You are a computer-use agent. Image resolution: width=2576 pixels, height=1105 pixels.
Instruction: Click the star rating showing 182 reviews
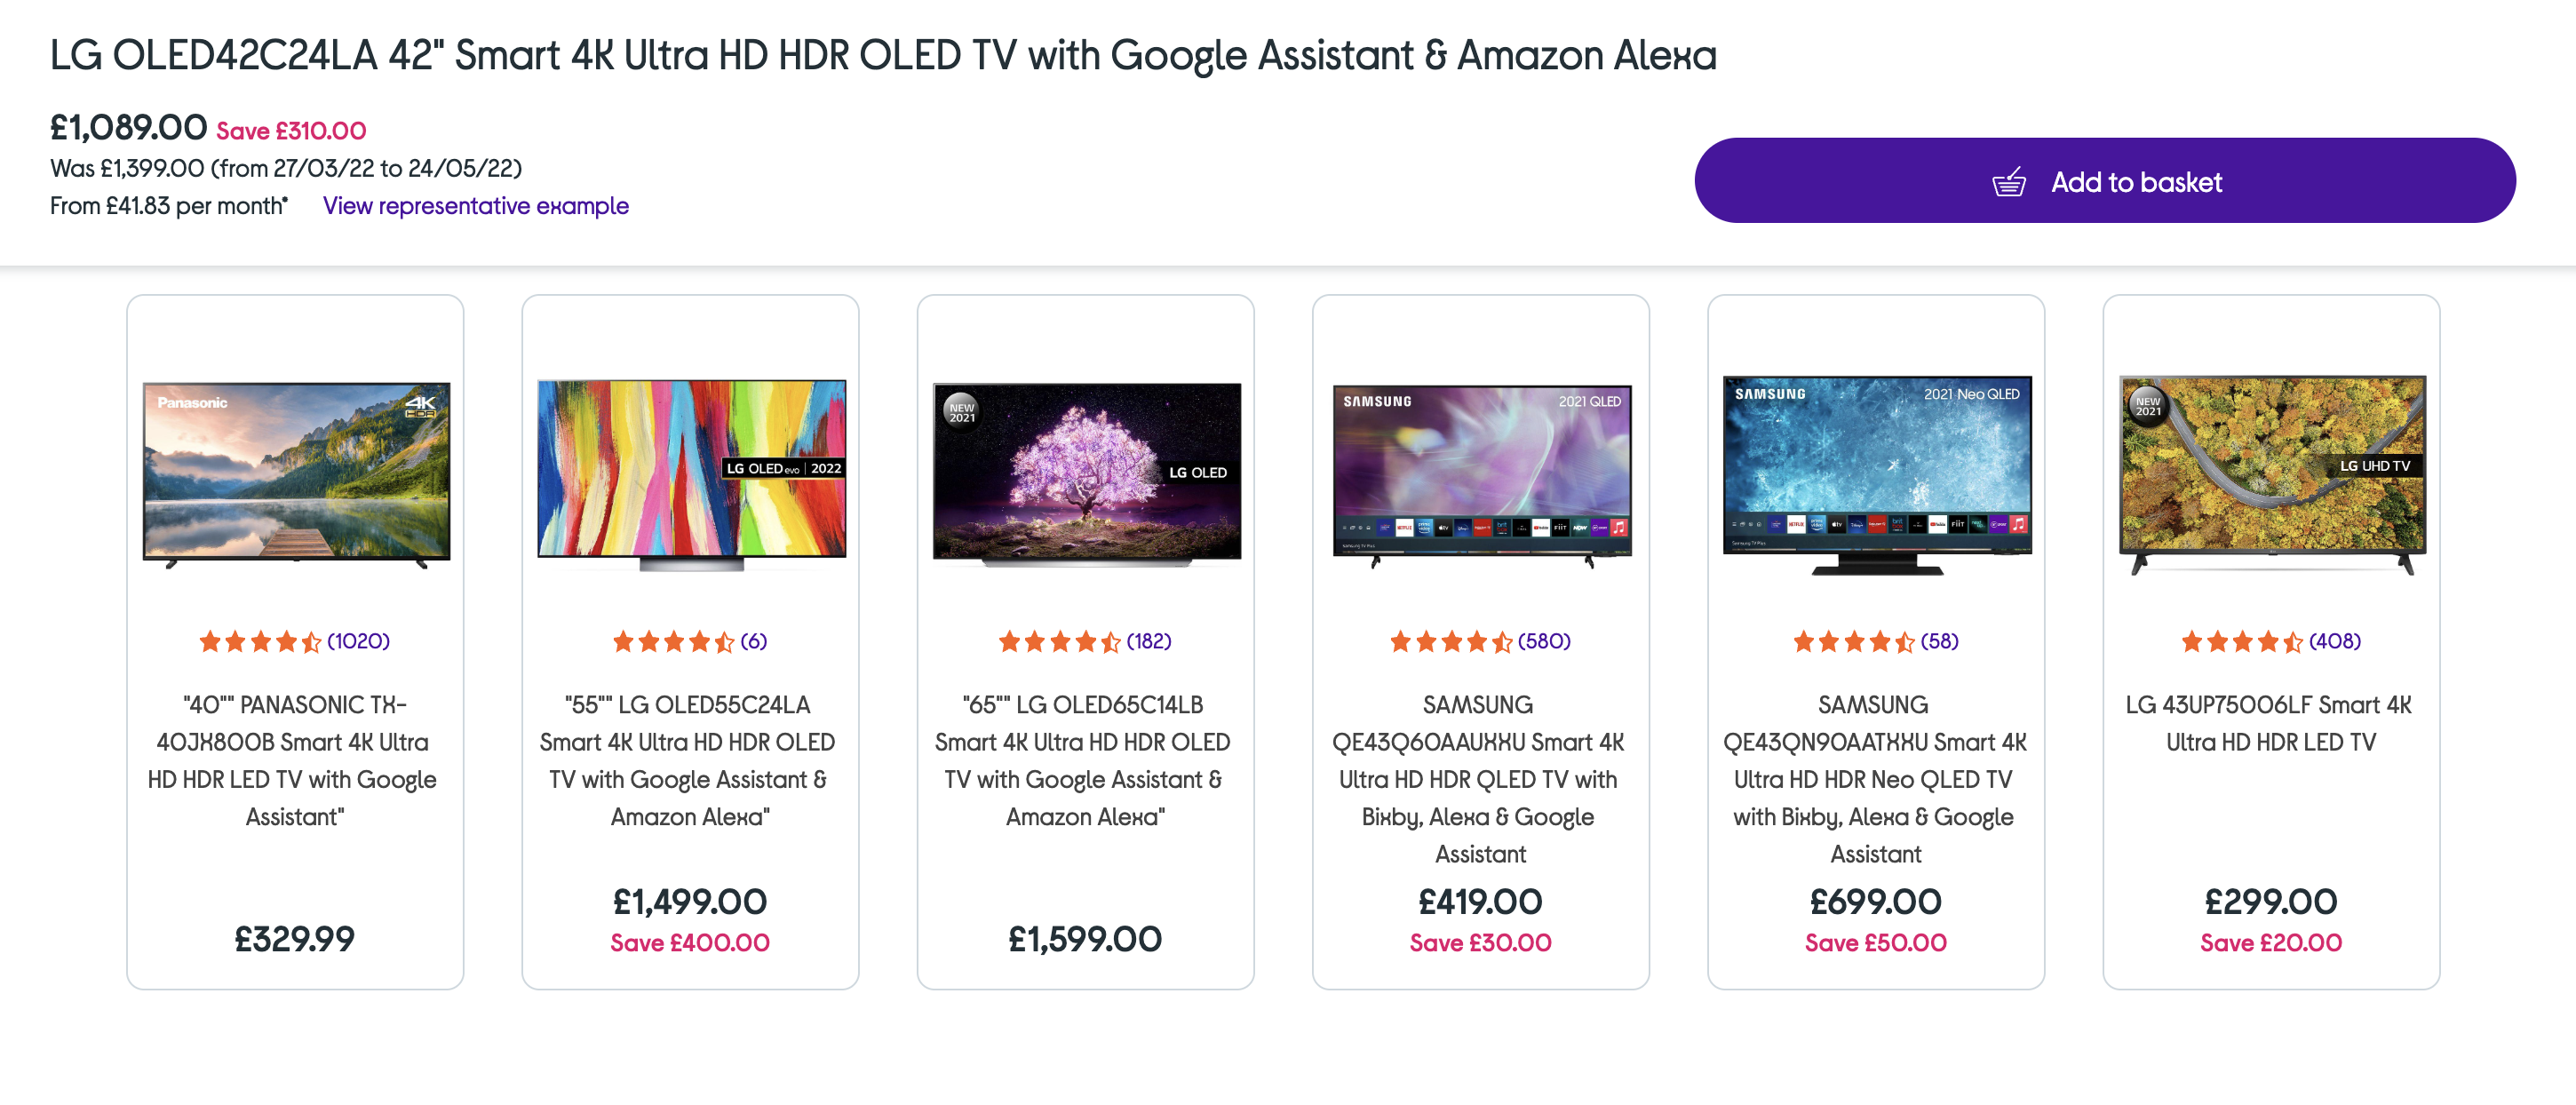[1085, 641]
